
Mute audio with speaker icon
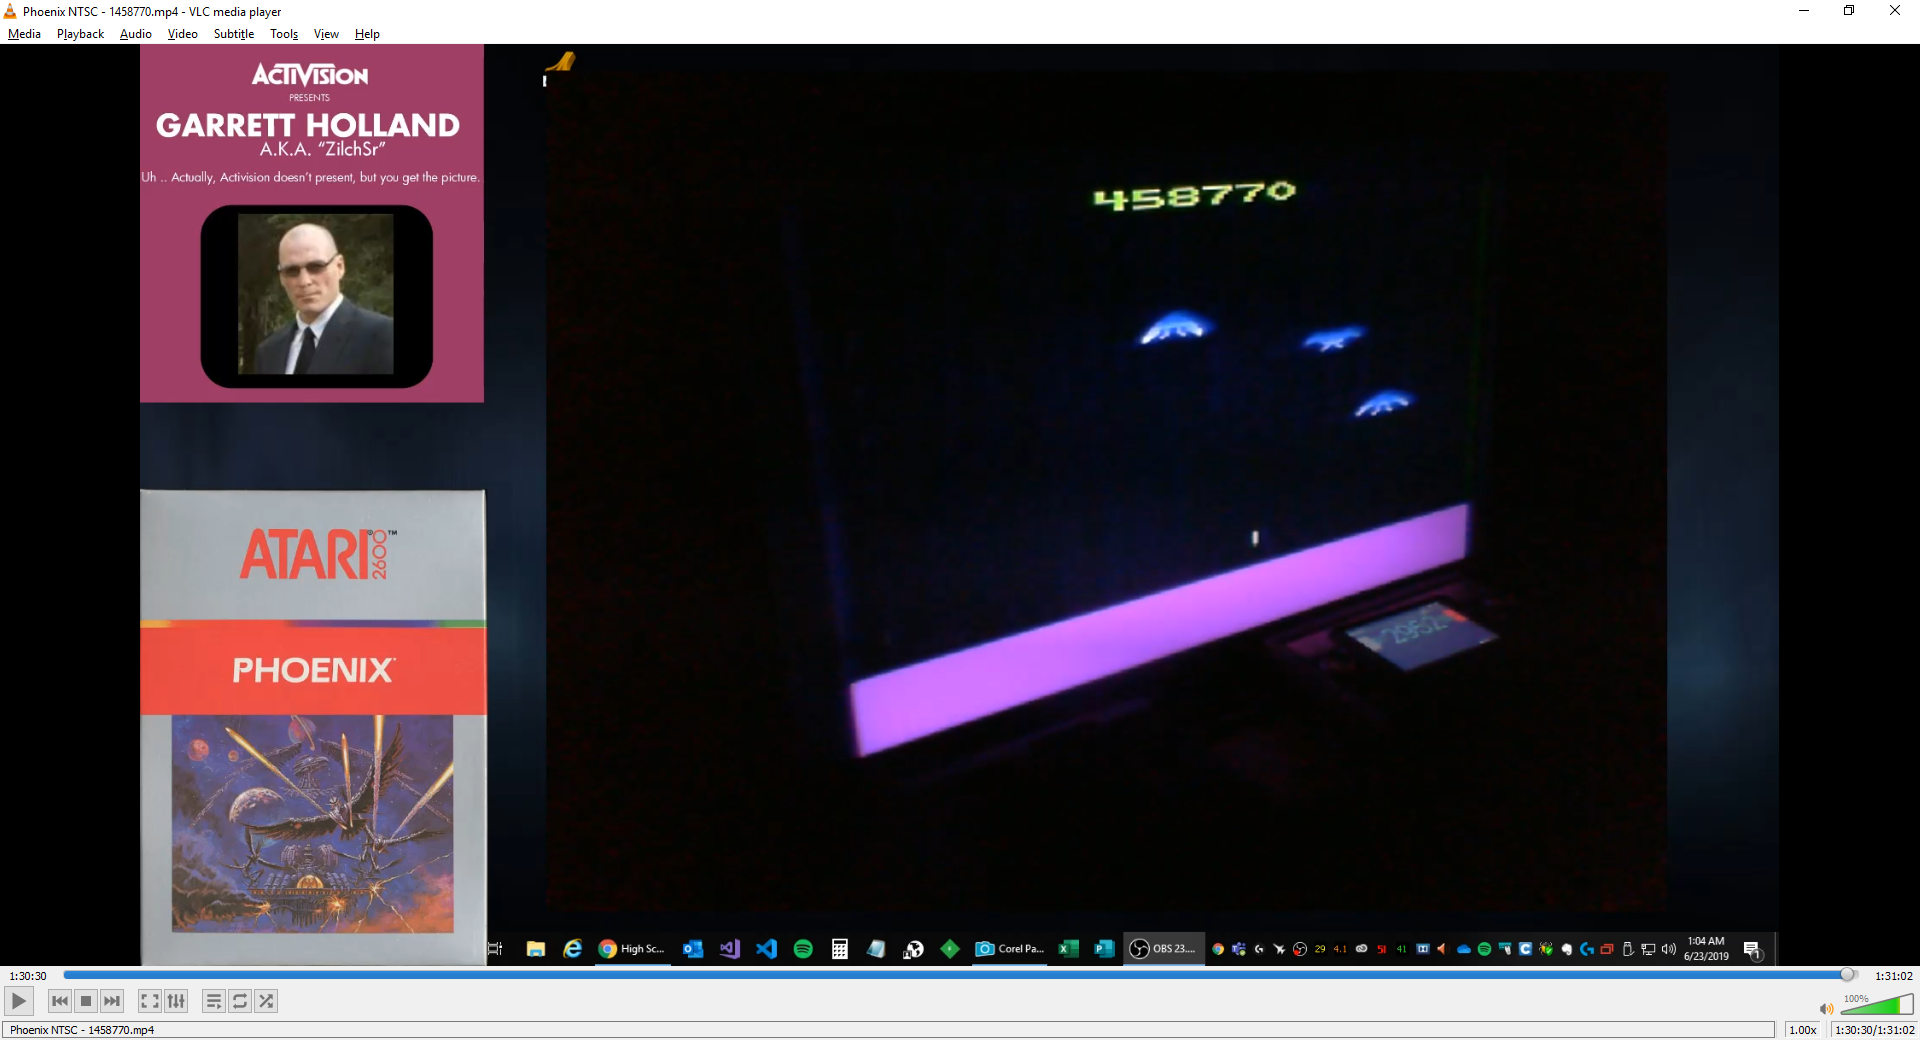[1826, 1008]
